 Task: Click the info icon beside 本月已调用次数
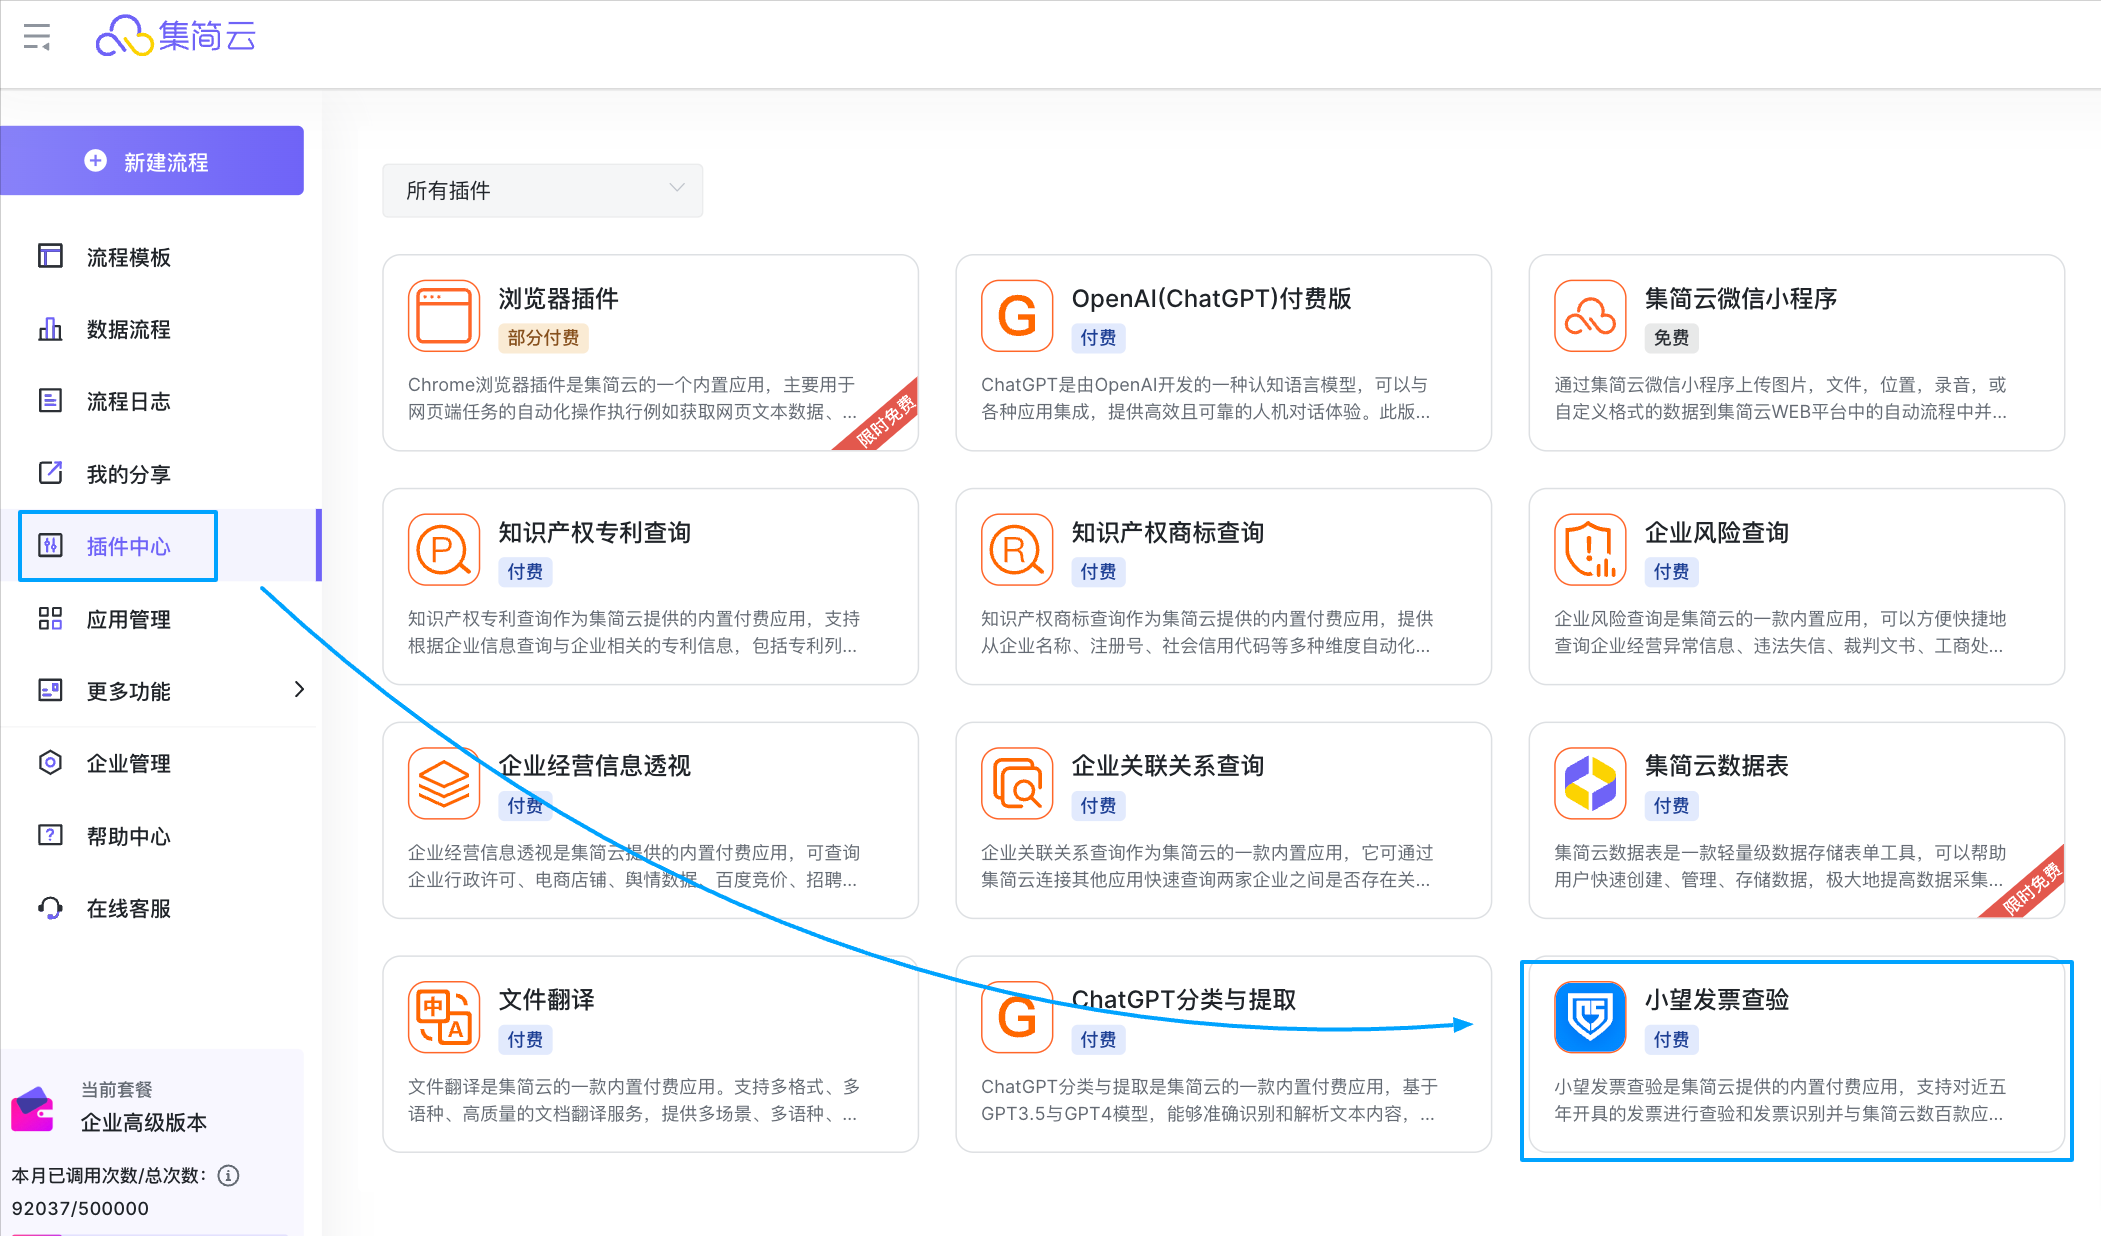point(228,1175)
